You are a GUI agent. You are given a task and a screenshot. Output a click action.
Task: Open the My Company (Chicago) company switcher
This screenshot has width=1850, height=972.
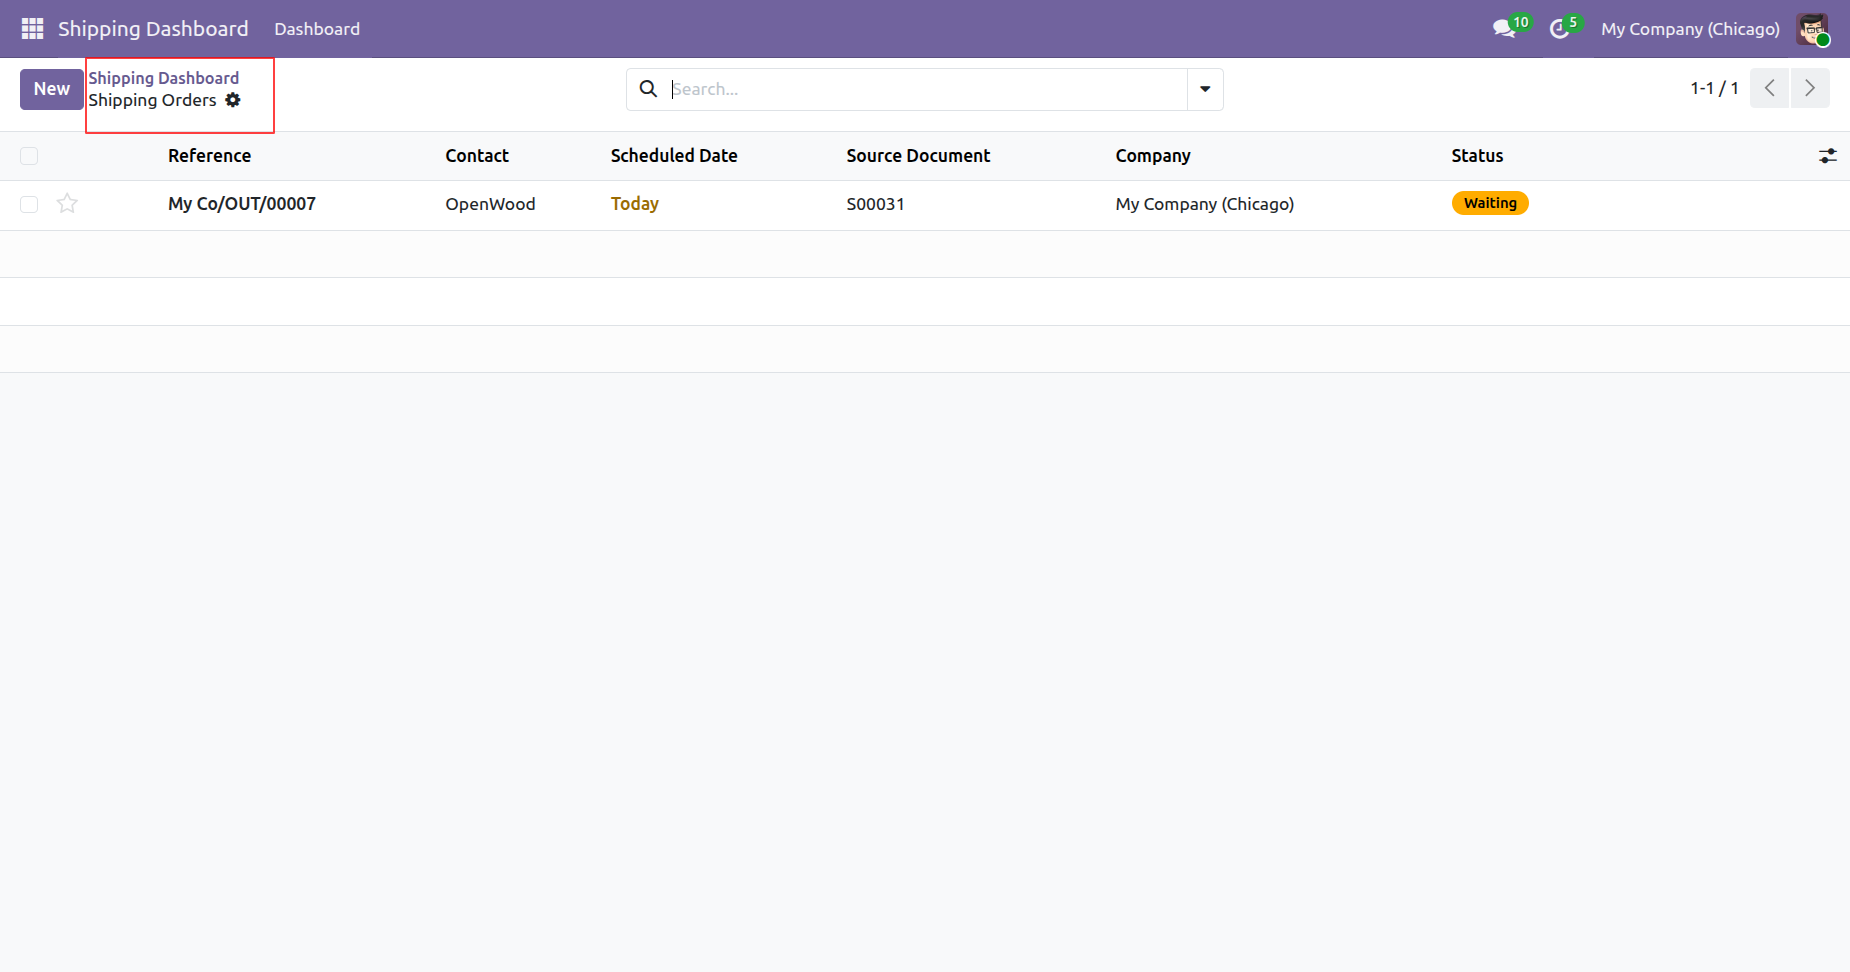1689,29
